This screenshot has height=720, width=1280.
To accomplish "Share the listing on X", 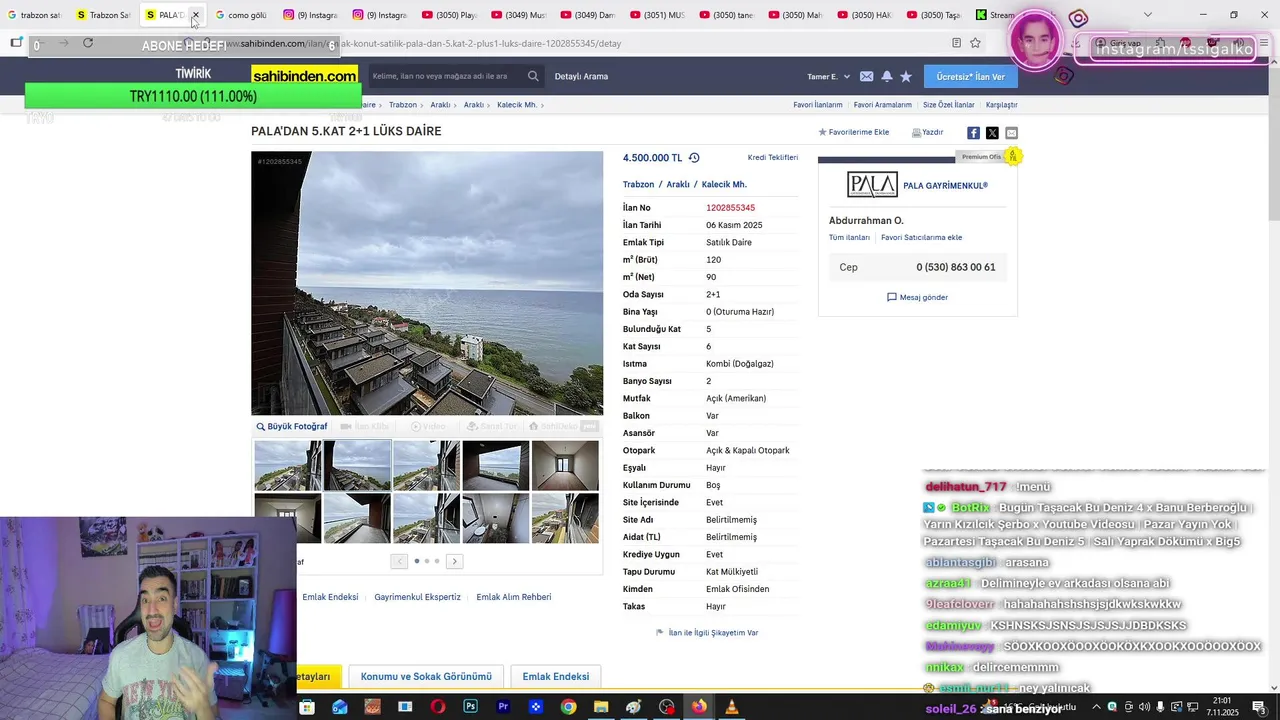I will [992, 133].
